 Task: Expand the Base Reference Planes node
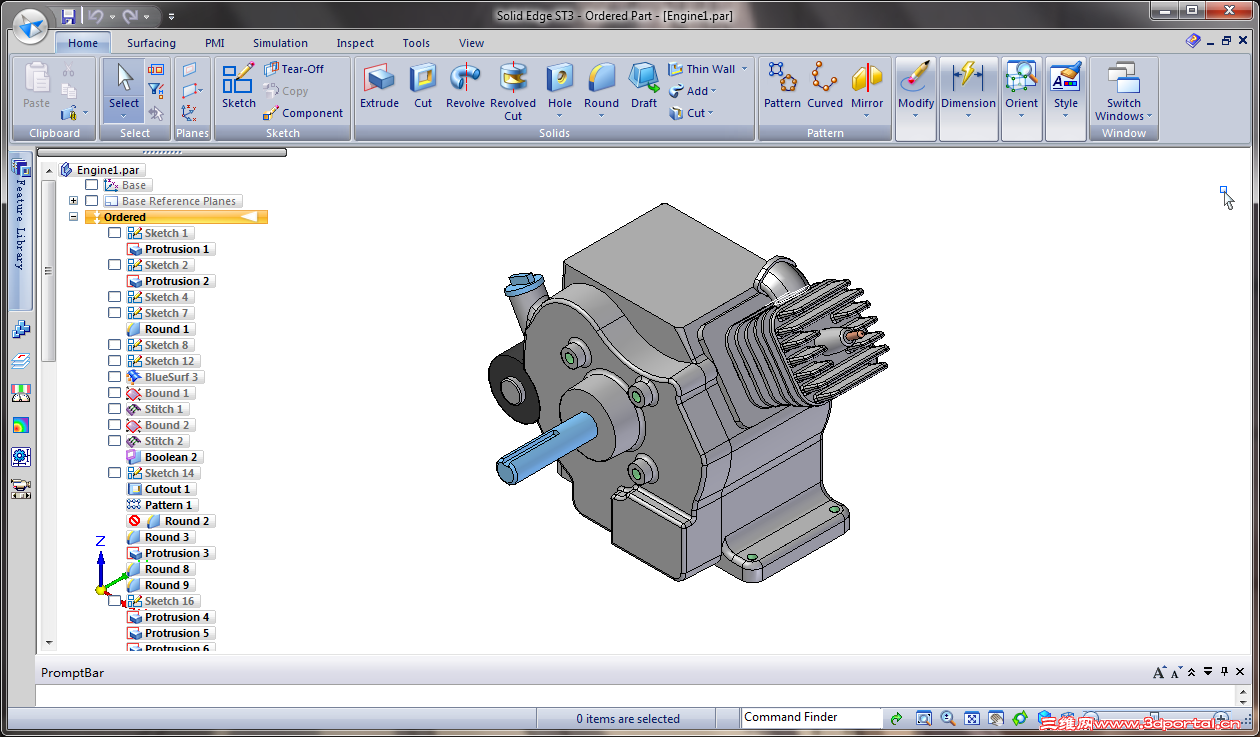coord(74,201)
